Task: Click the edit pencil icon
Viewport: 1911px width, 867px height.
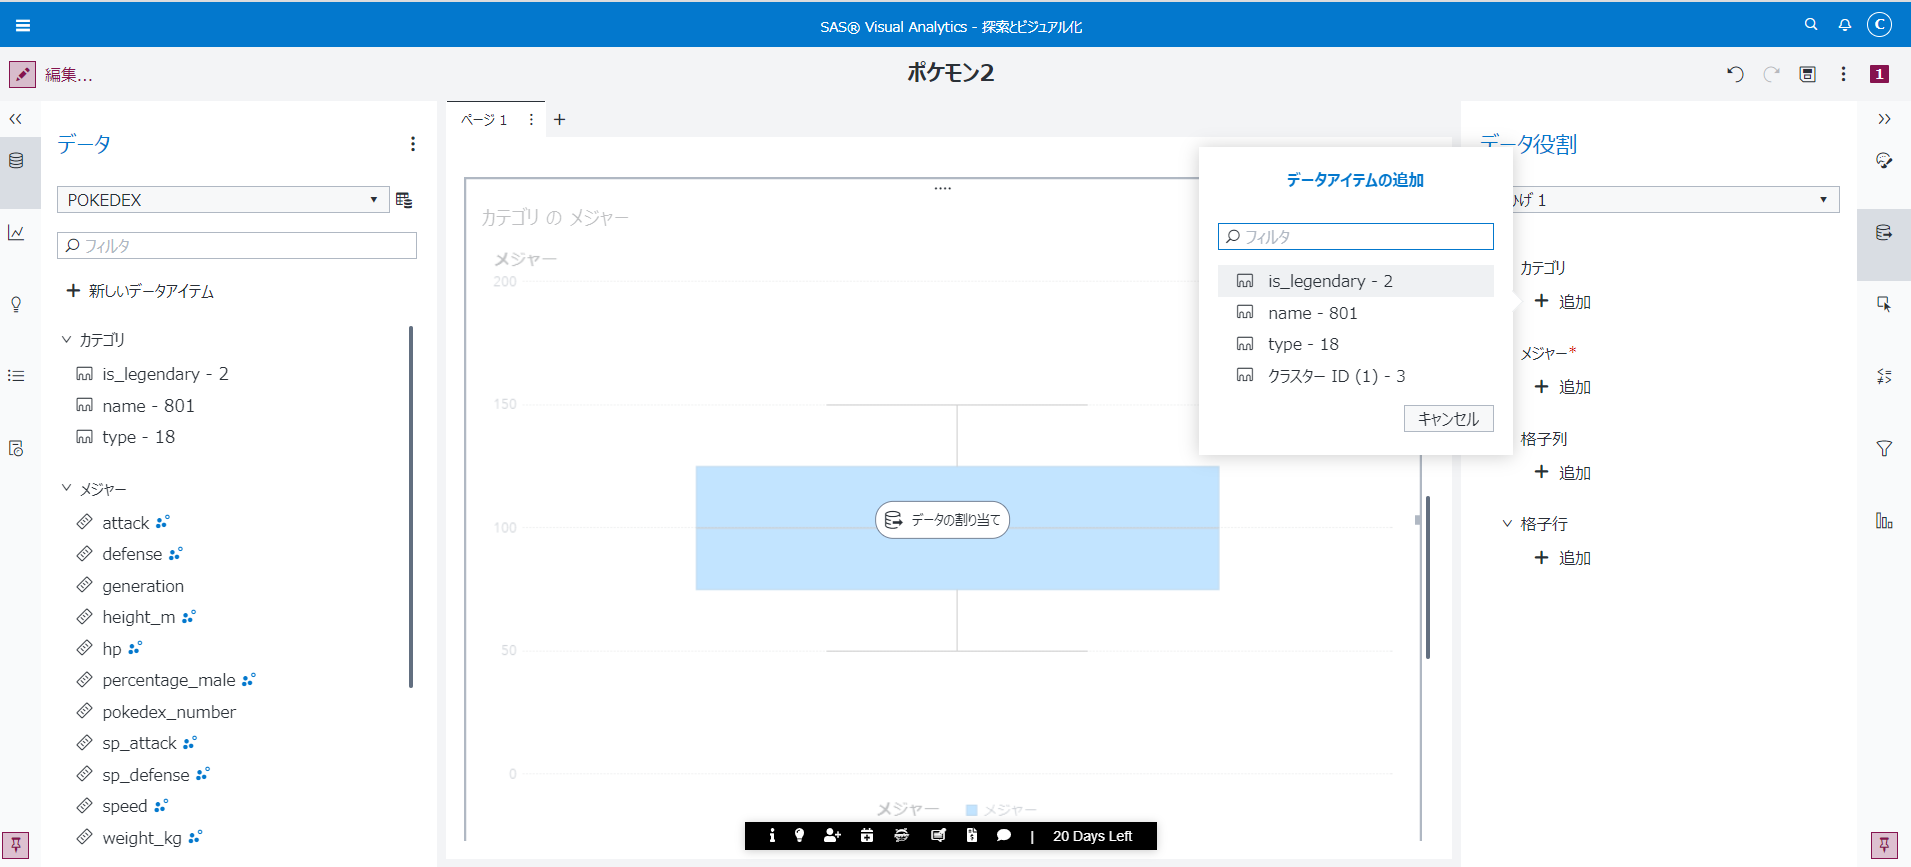Action: pyautogui.click(x=22, y=74)
